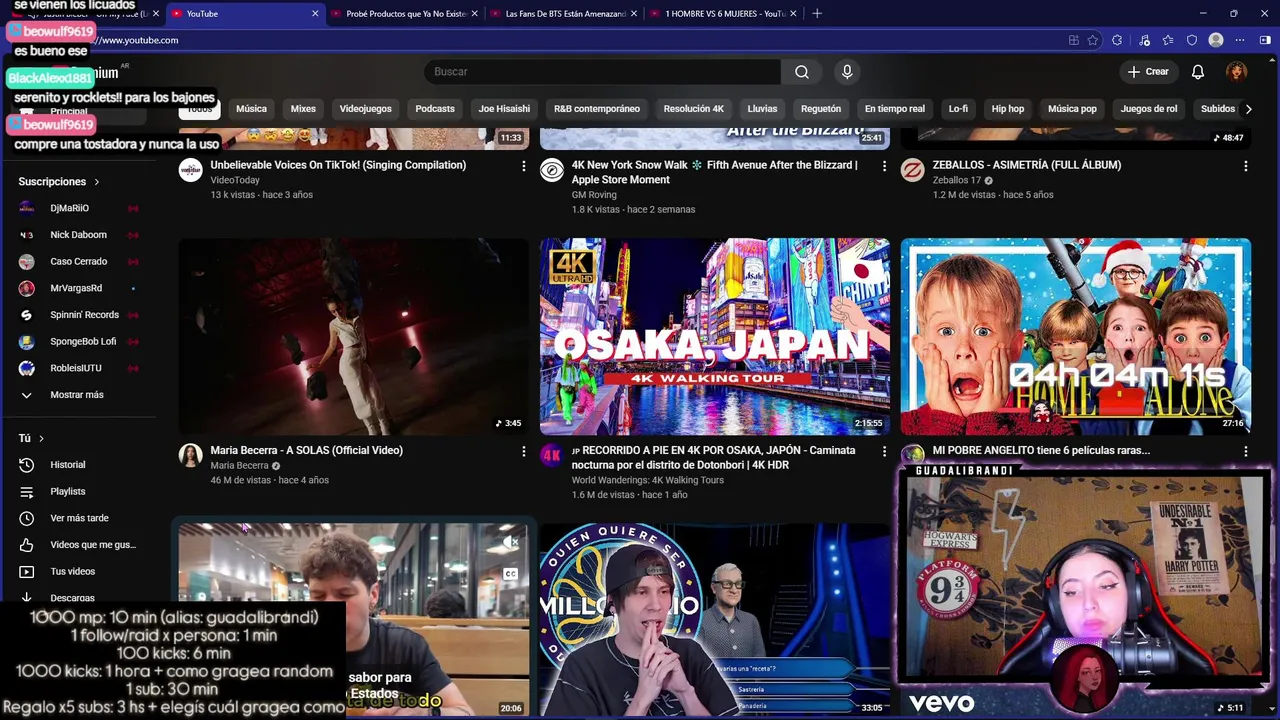
Task: Open options for MI POBRE ANGELITO video
Action: [x=1245, y=452]
